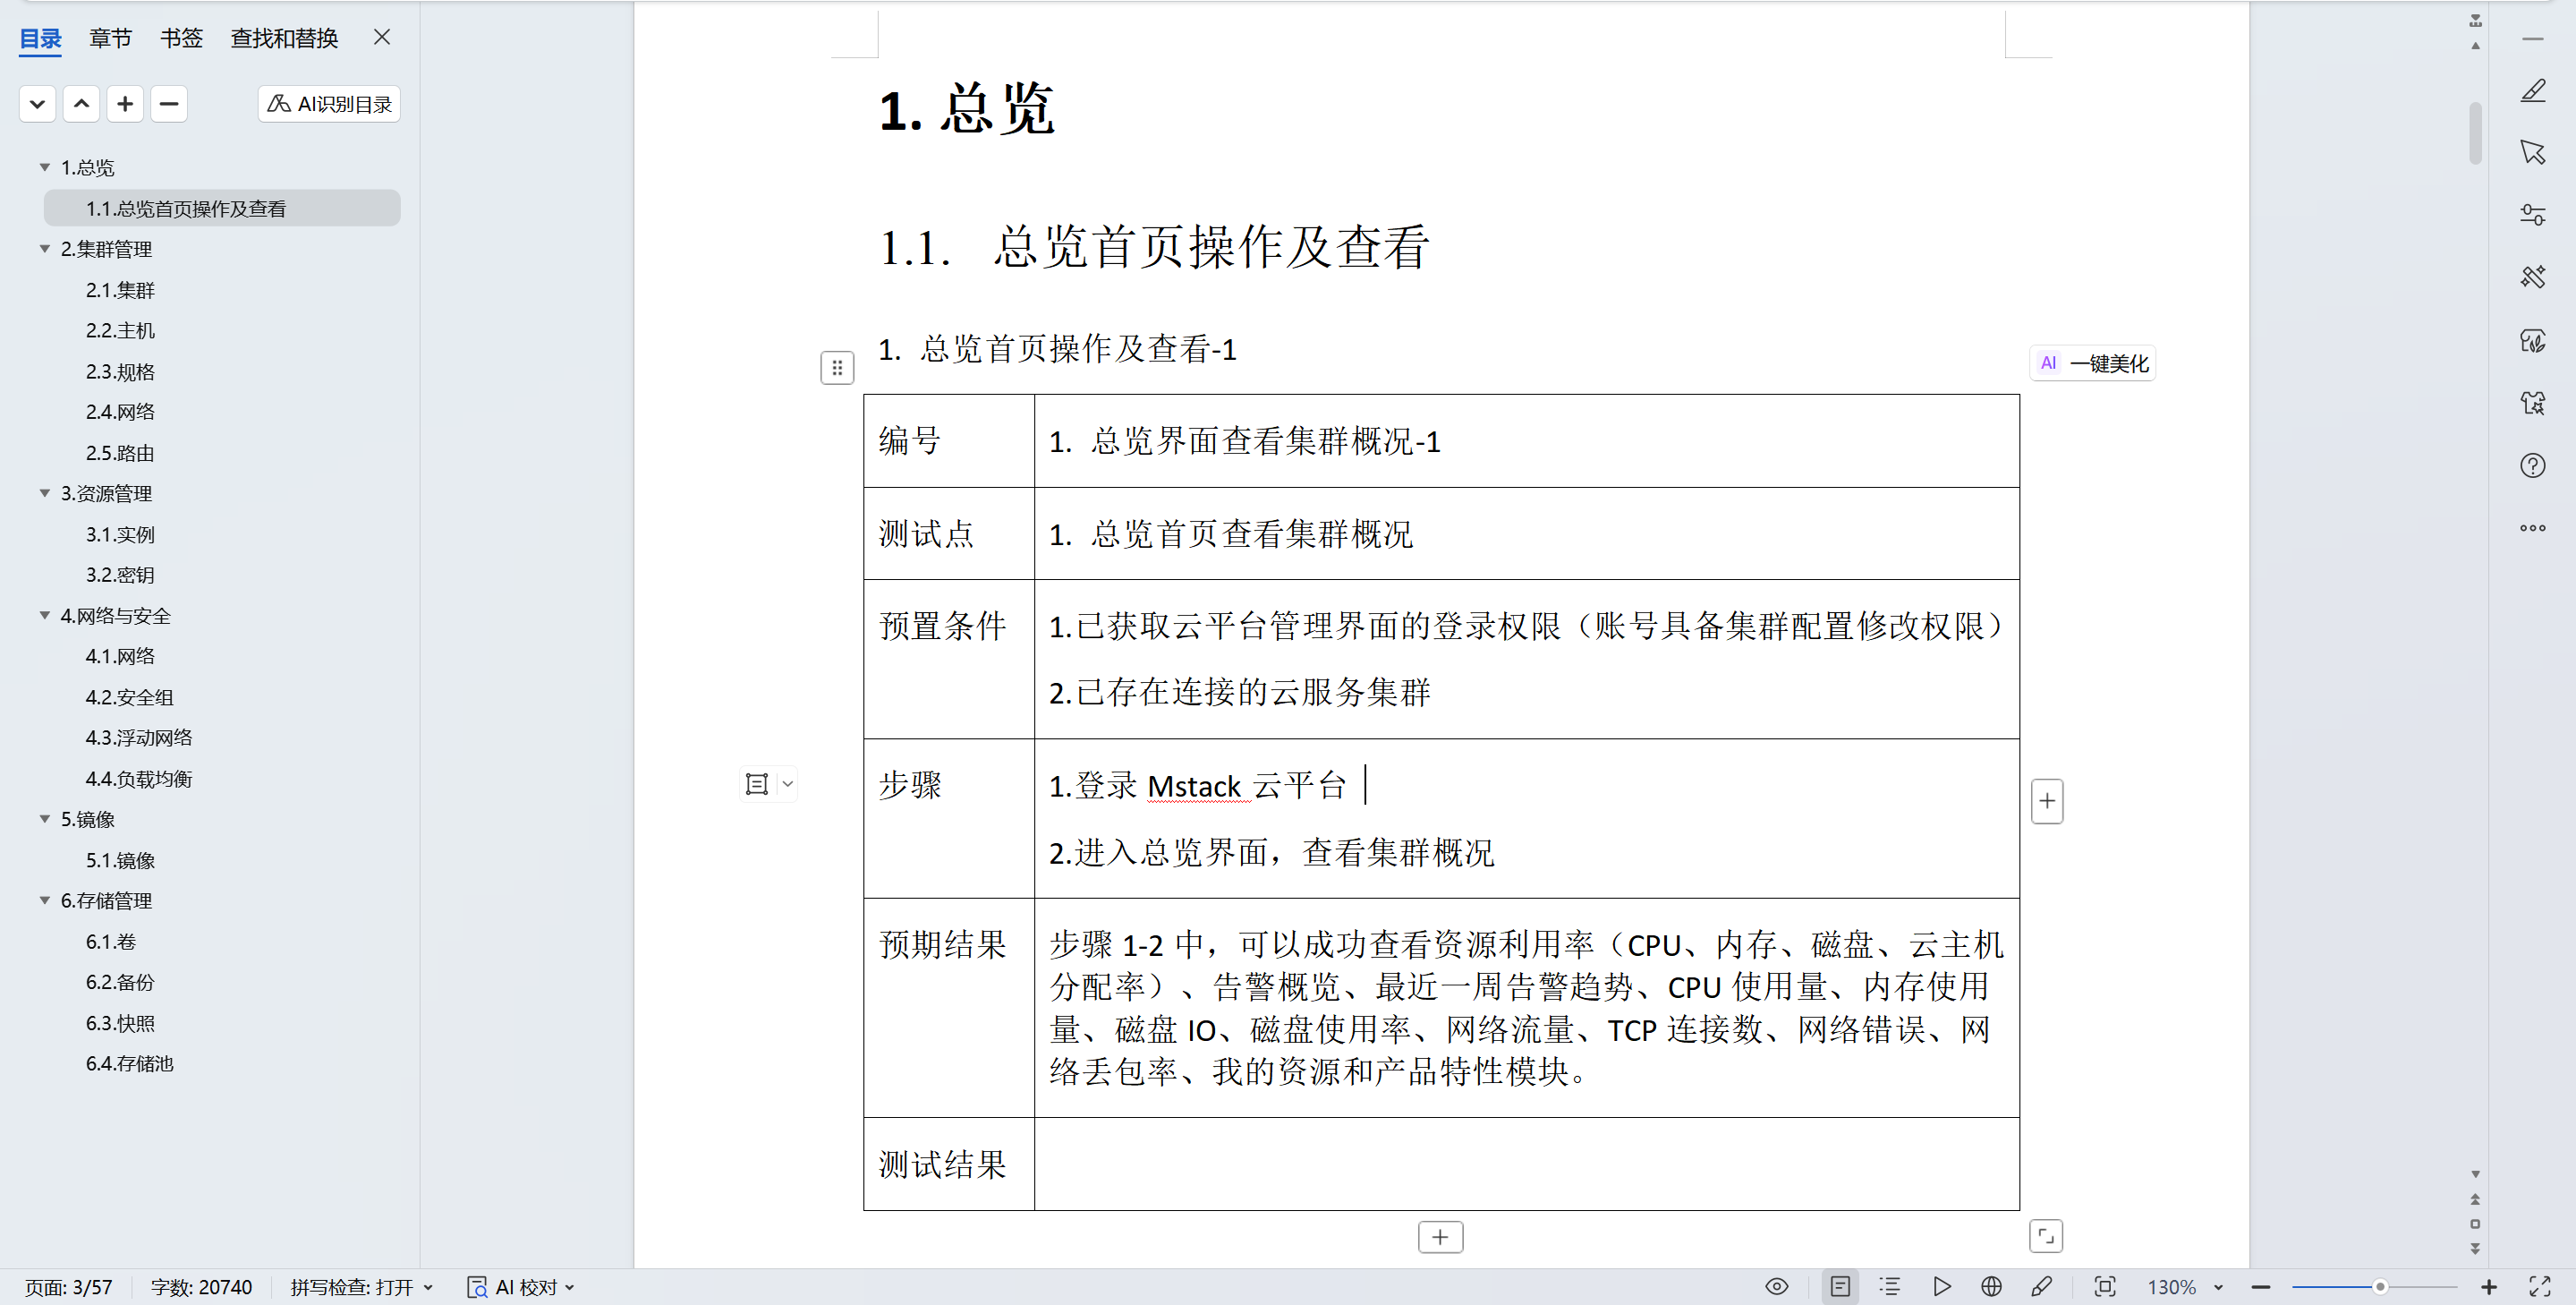The image size is (2576, 1305).
Task: Switch to the 章节 tab
Action: 110,38
